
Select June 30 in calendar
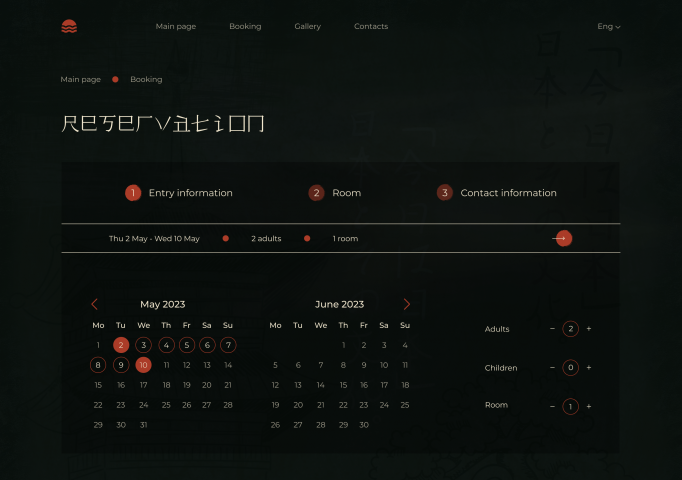click(364, 425)
